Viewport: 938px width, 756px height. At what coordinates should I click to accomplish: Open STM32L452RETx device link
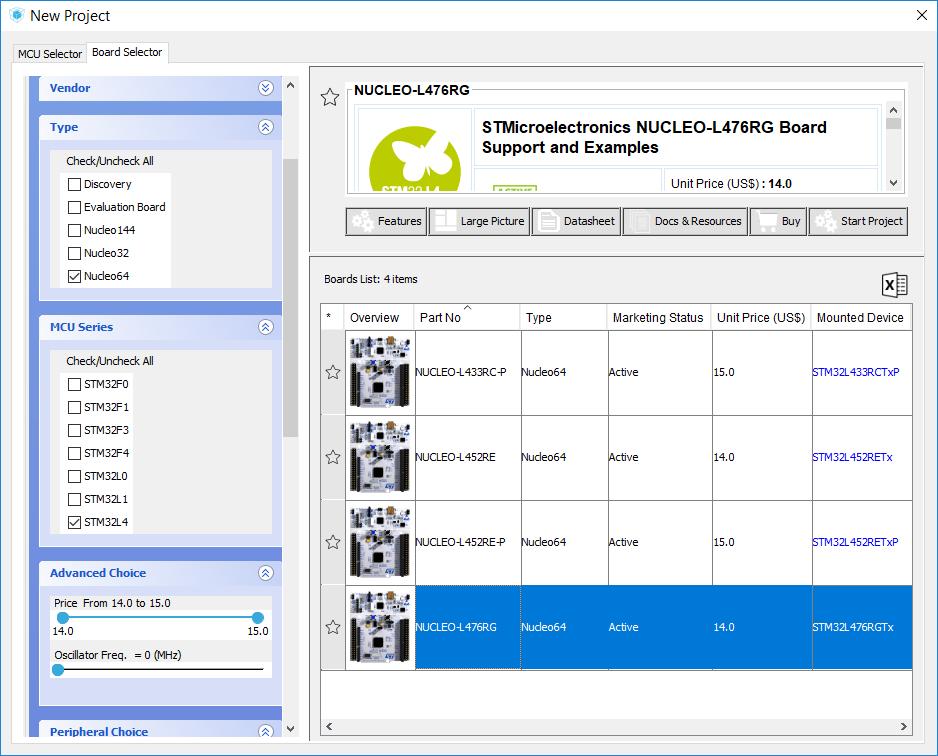tap(852, 457)
